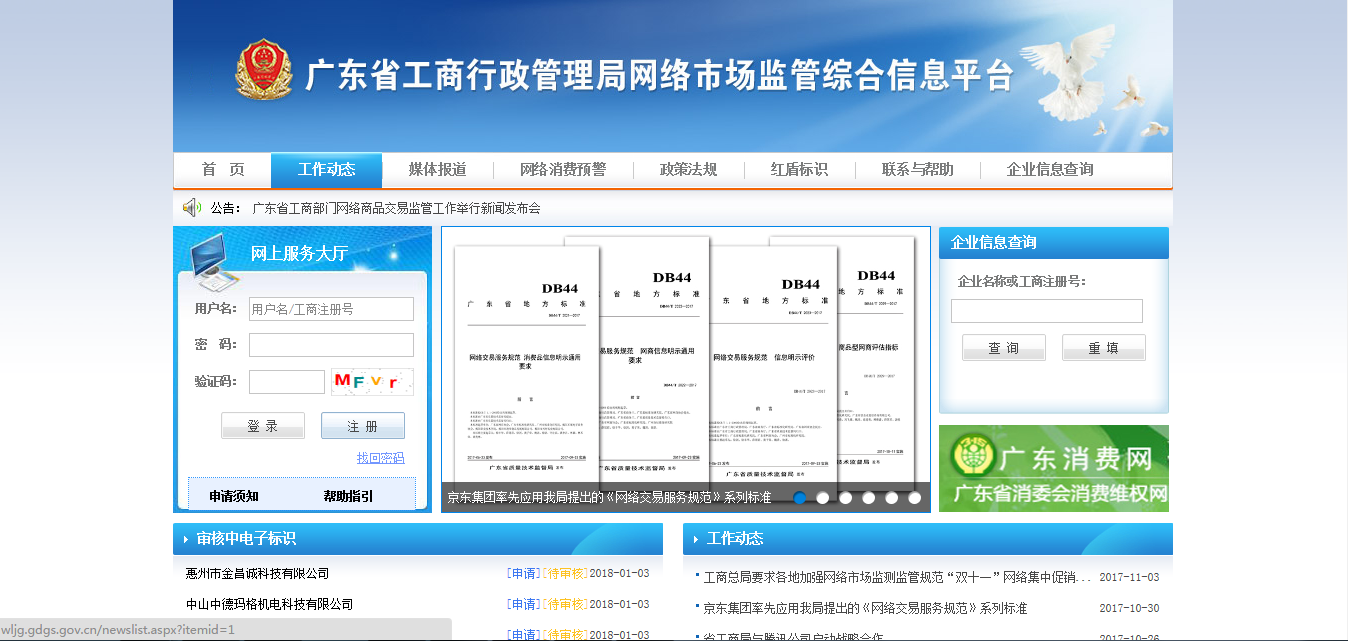1348x641 pixels.
Task: Select the third carousel dot
Action: tap(846, 497)
